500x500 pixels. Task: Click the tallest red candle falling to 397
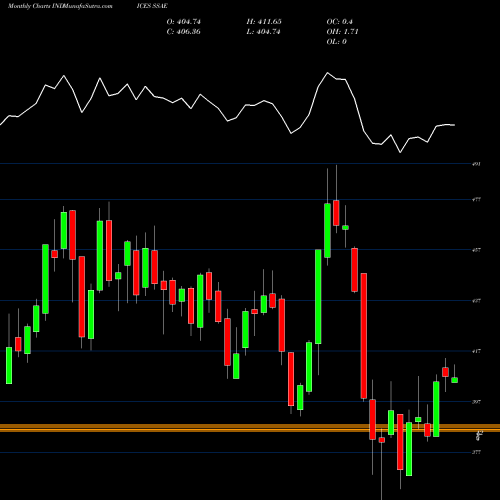pos(364,336)
